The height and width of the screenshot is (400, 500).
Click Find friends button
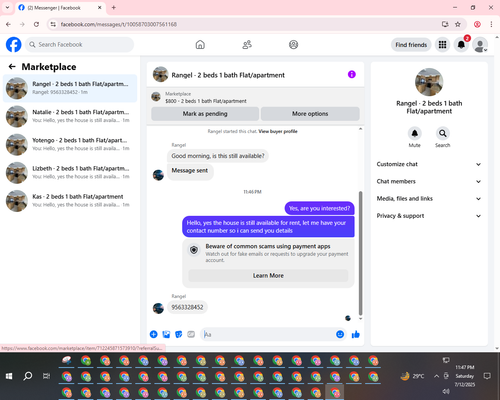[x=411, y=45]
